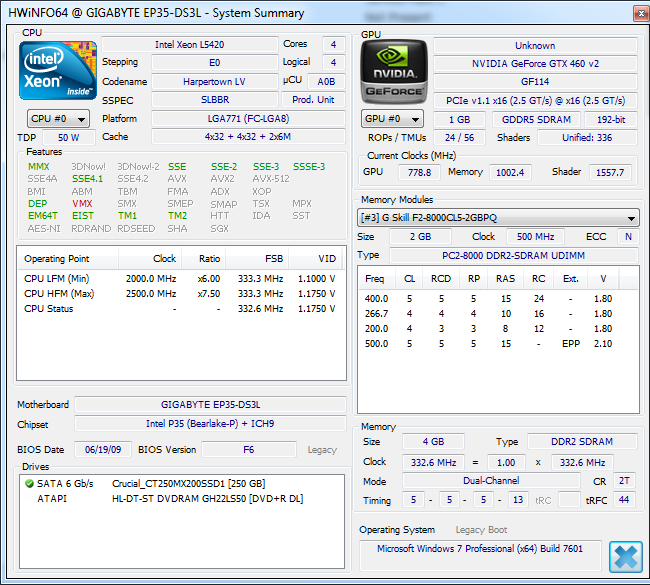The width and height of the screenshot is (650, 585).
Task: Click the BIOS Version F6 field
Action: pos(249,449)
